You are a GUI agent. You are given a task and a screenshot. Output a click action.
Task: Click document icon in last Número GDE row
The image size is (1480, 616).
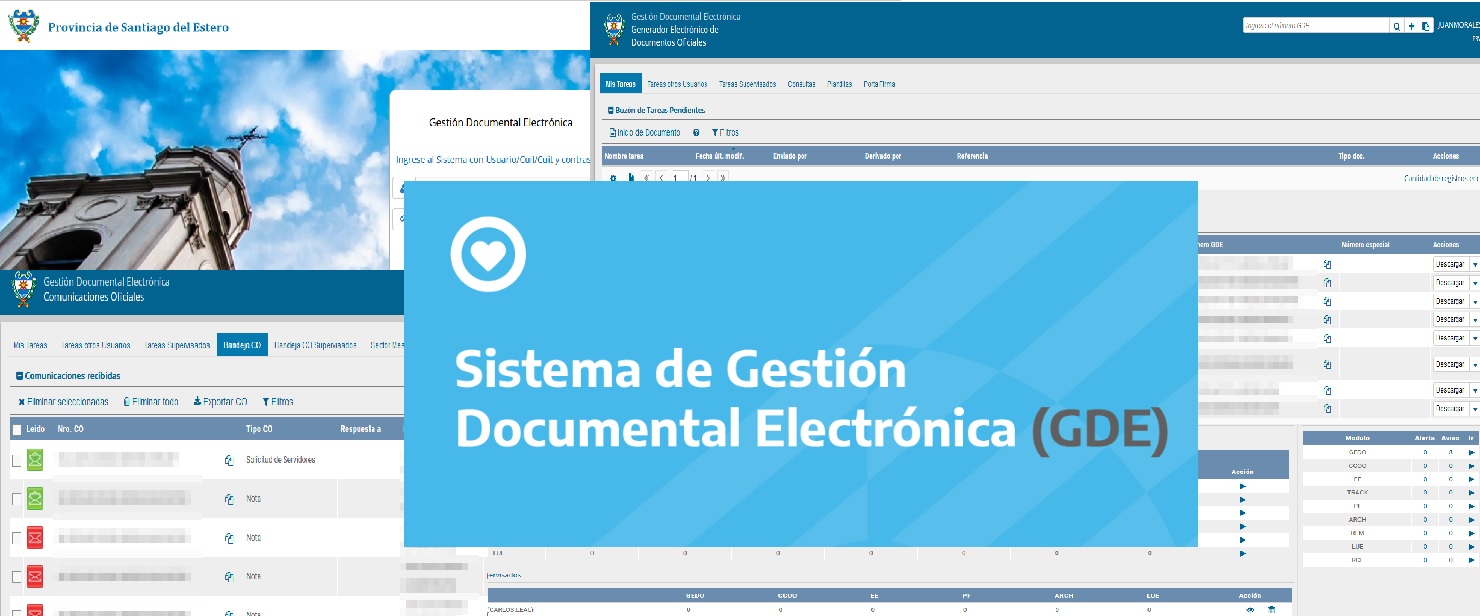click(x=1328, y=408)
